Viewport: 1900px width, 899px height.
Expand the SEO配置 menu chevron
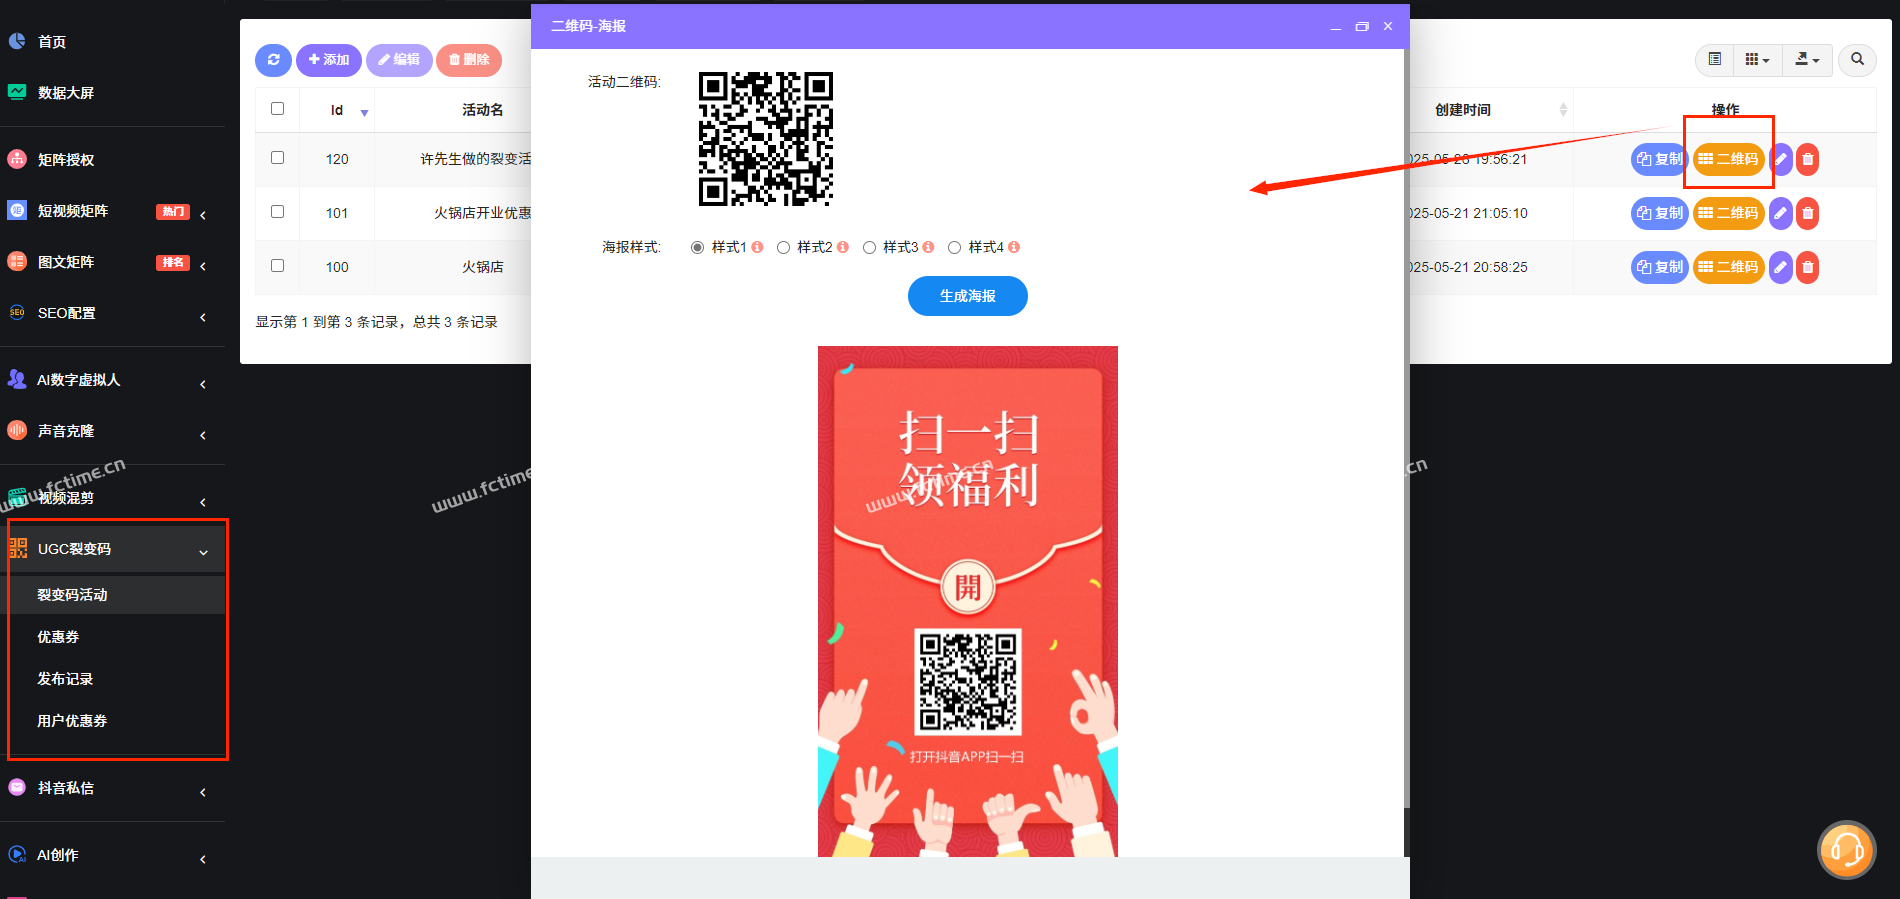(203, 317)
